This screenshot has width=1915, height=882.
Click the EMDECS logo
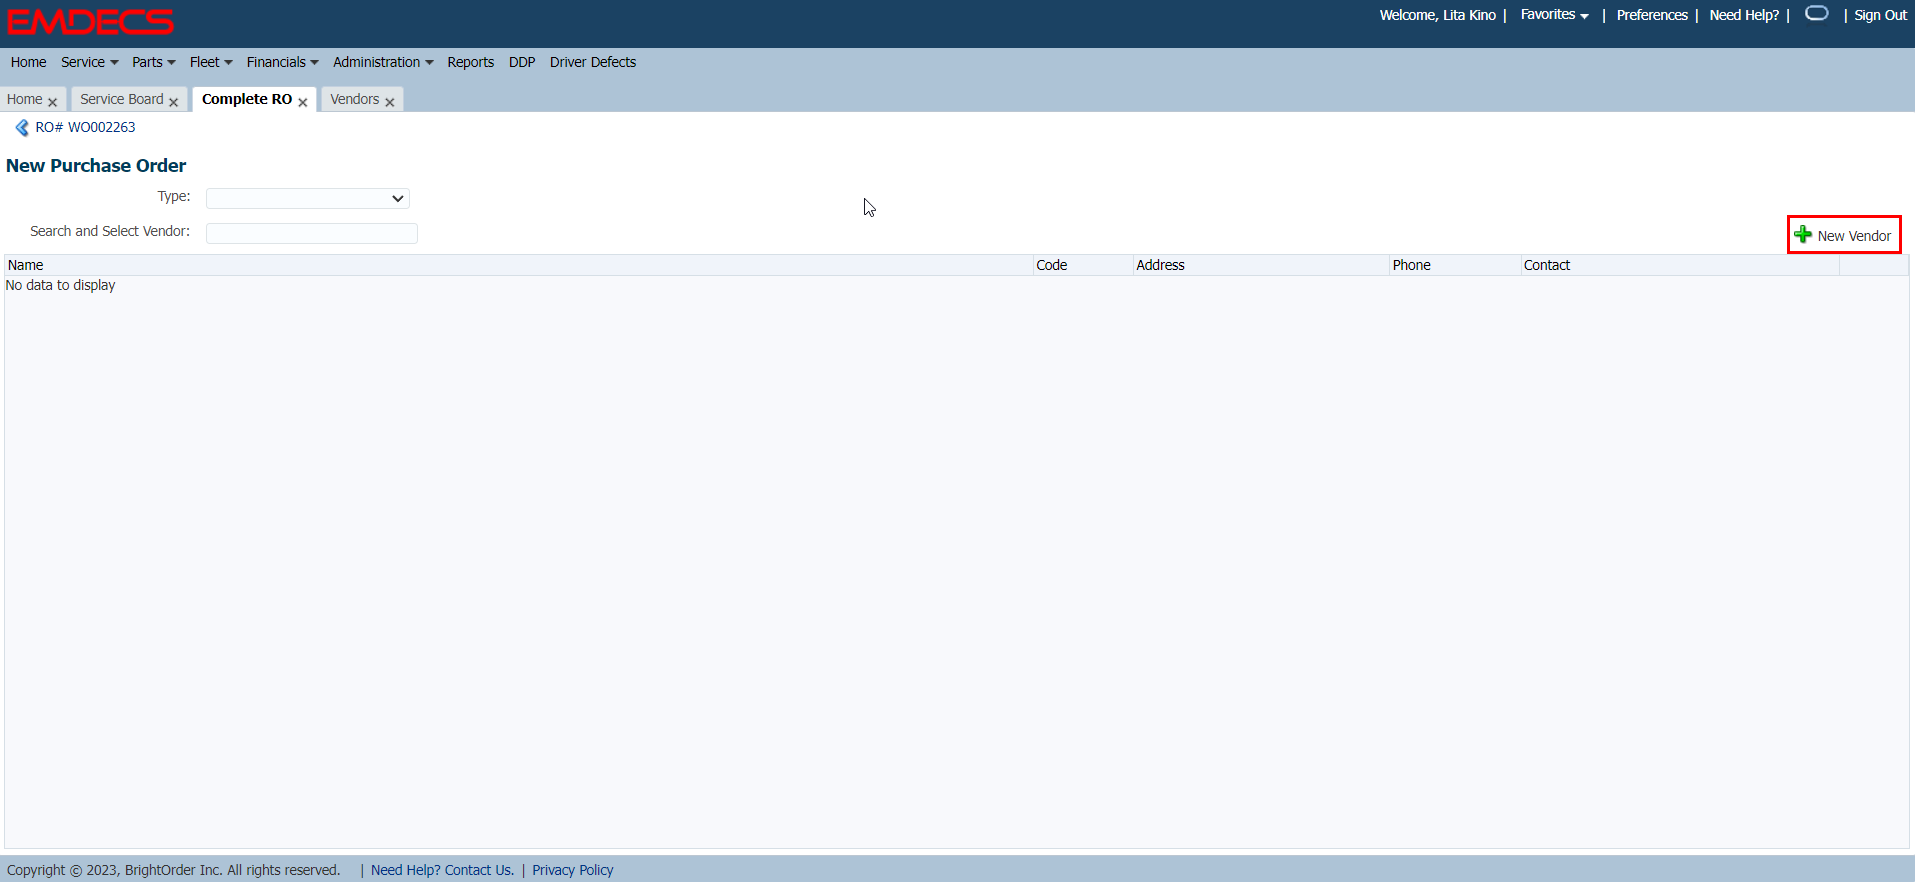coord(91,22)
